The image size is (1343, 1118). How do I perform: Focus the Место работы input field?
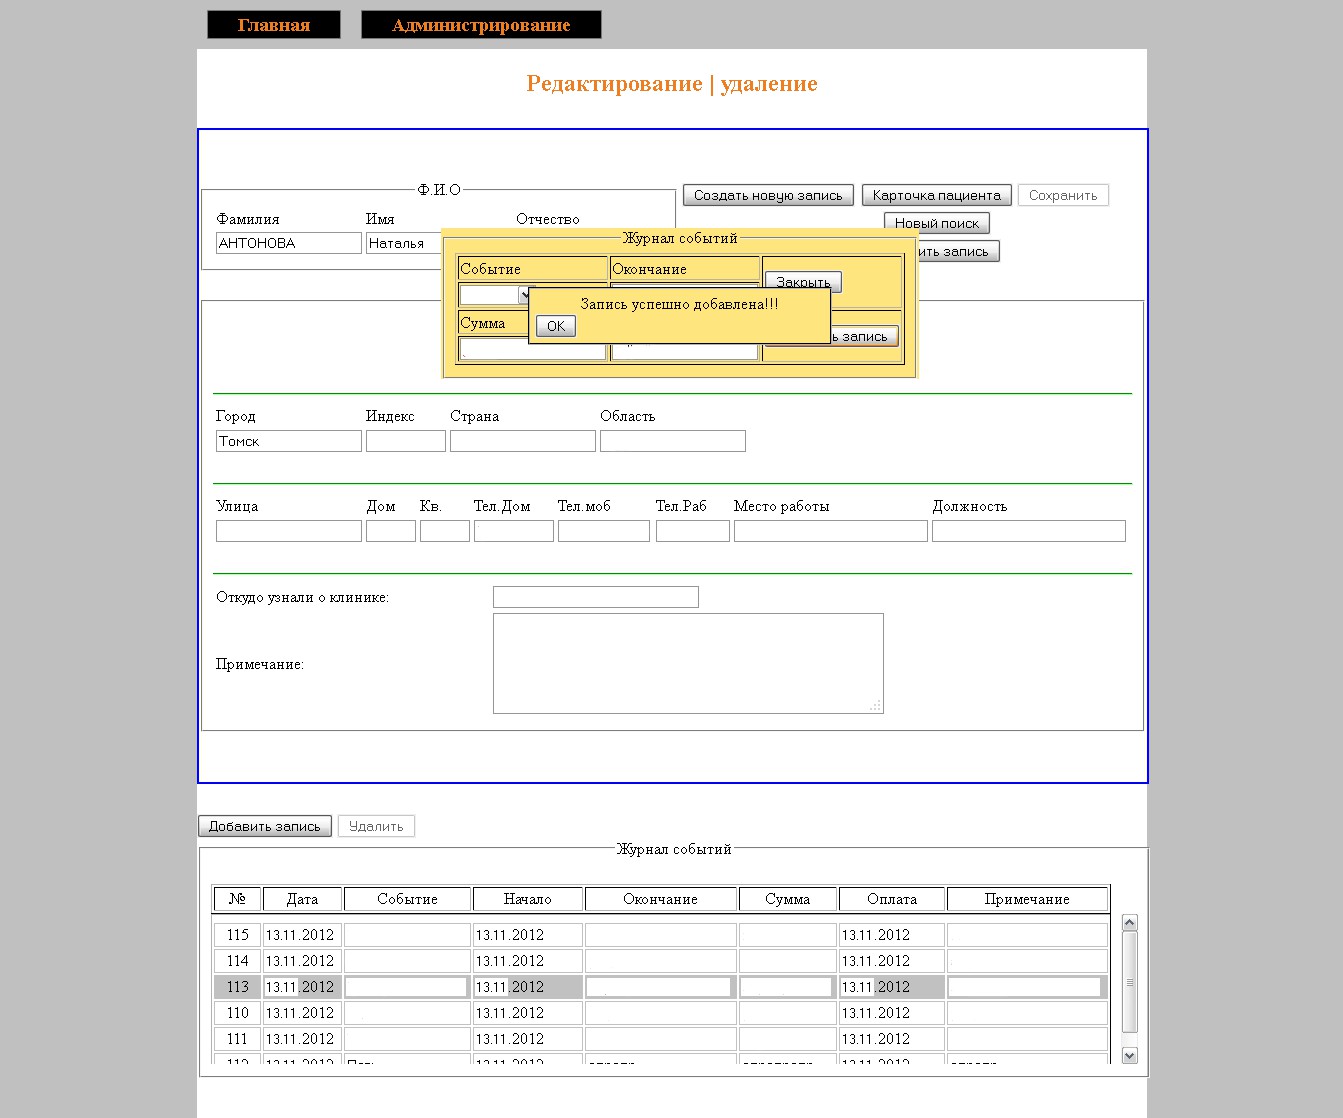pos(831,531)
